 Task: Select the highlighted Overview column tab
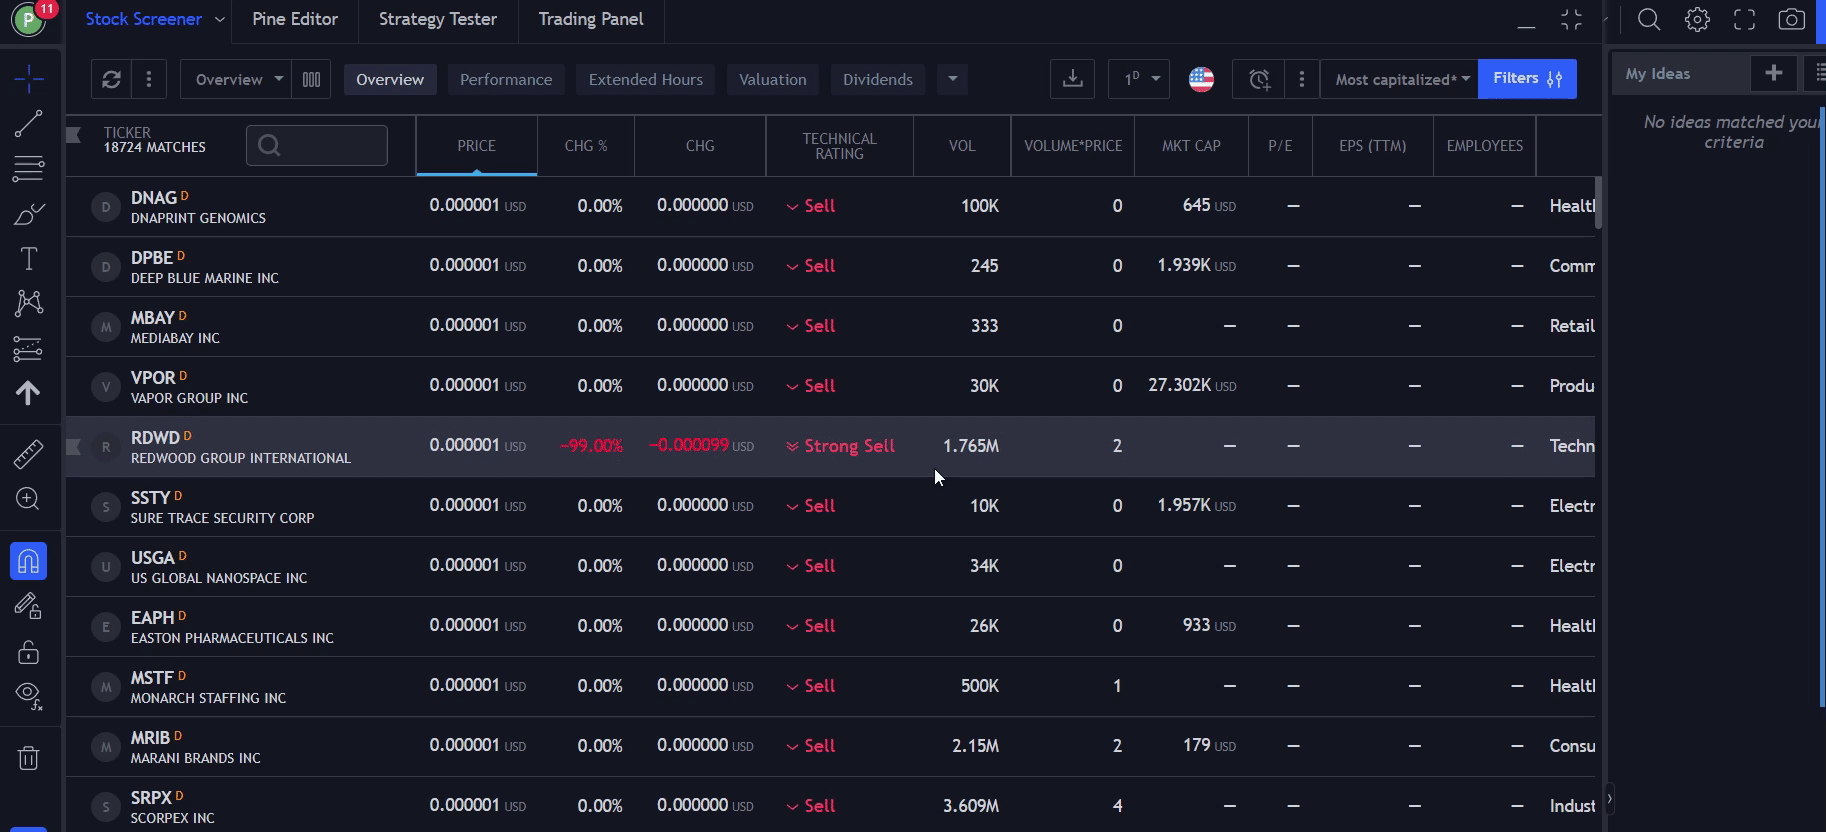[x=390, y=79]
